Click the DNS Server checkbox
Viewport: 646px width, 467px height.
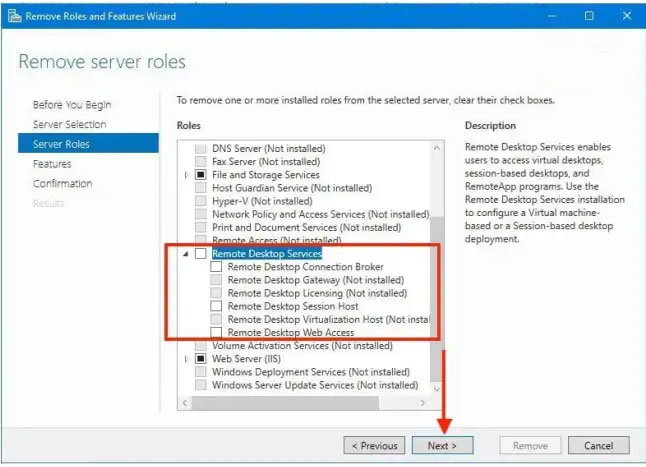201,149
